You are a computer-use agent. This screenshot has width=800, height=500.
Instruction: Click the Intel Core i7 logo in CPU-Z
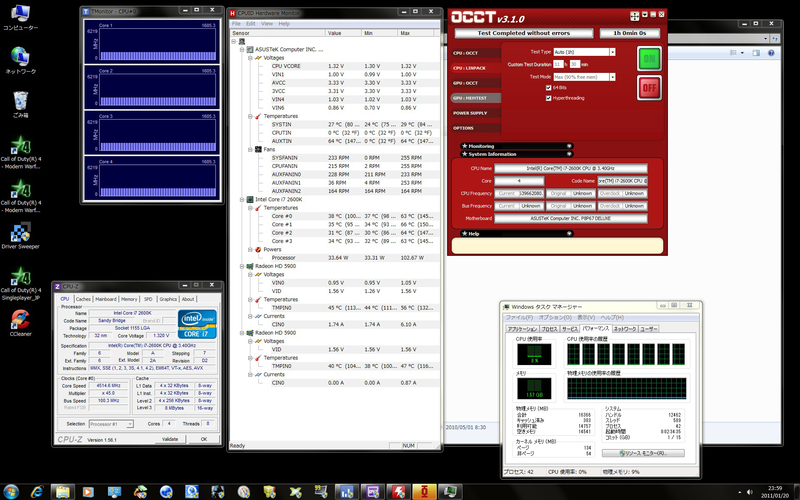pyautogui.click(x=197, y=324)
